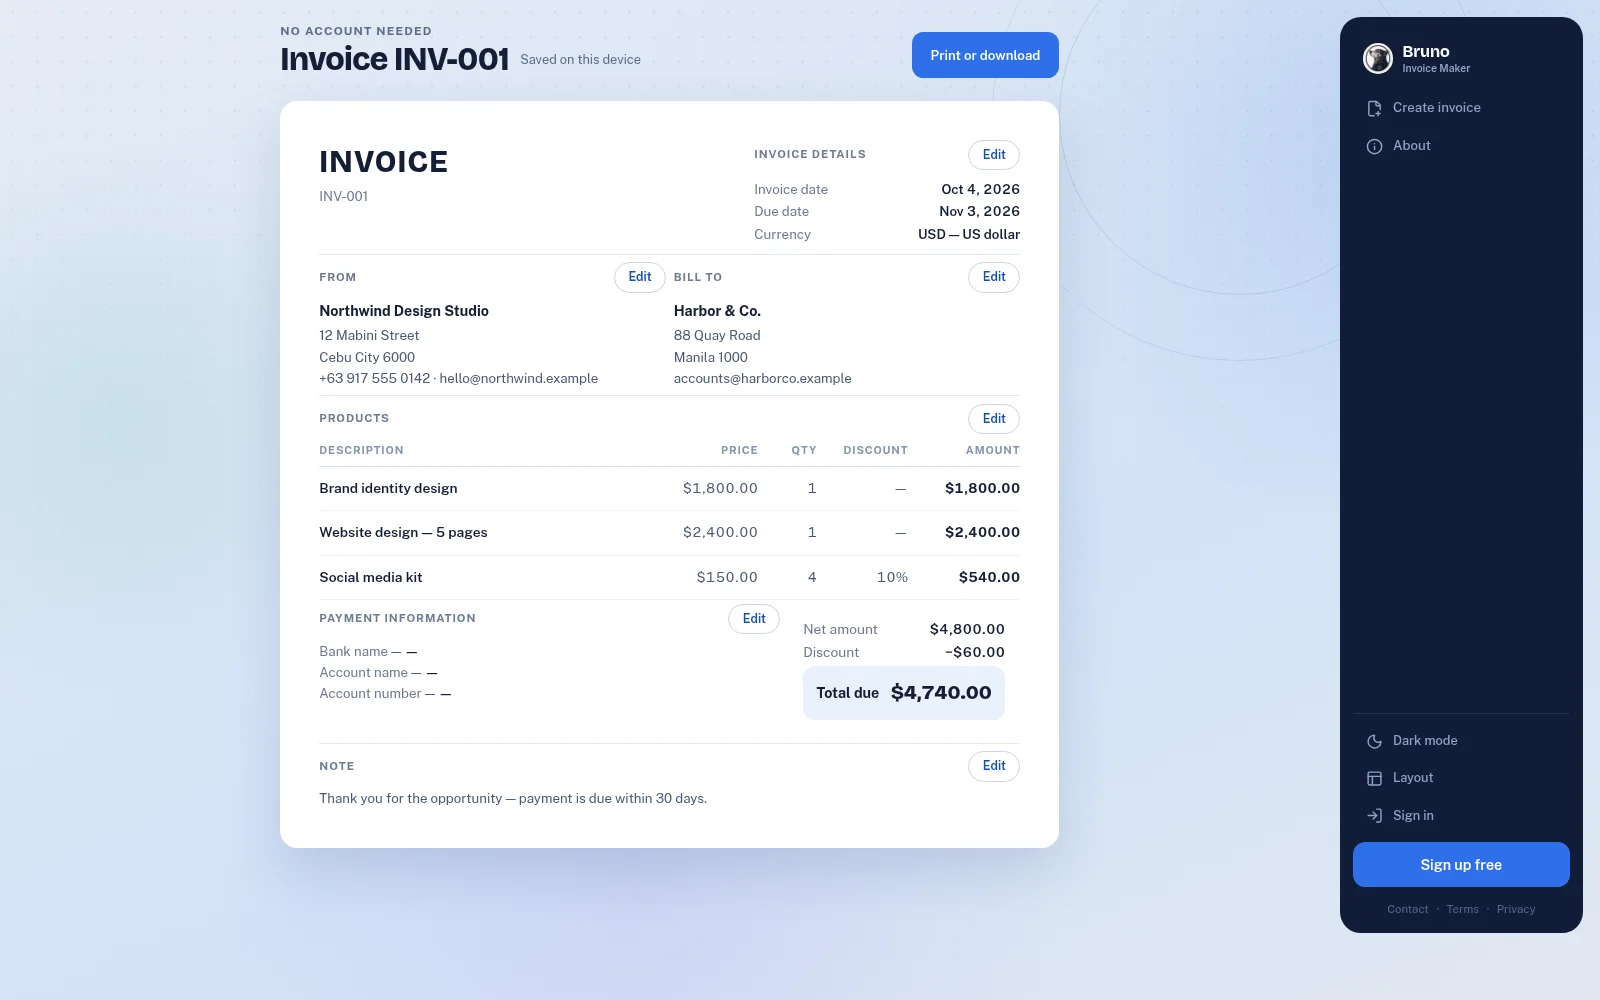Click the About info circle icon
The image size is (1600, 1000).
pyautogui.click(x=1375, y=146)
